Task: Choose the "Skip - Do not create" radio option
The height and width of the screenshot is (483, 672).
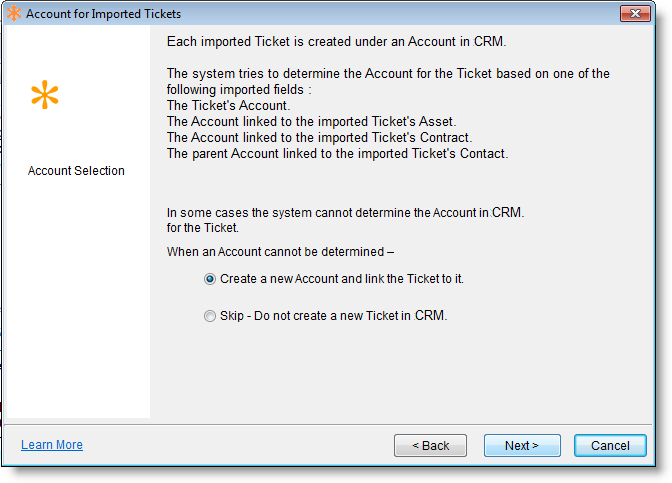Action: 210,316
